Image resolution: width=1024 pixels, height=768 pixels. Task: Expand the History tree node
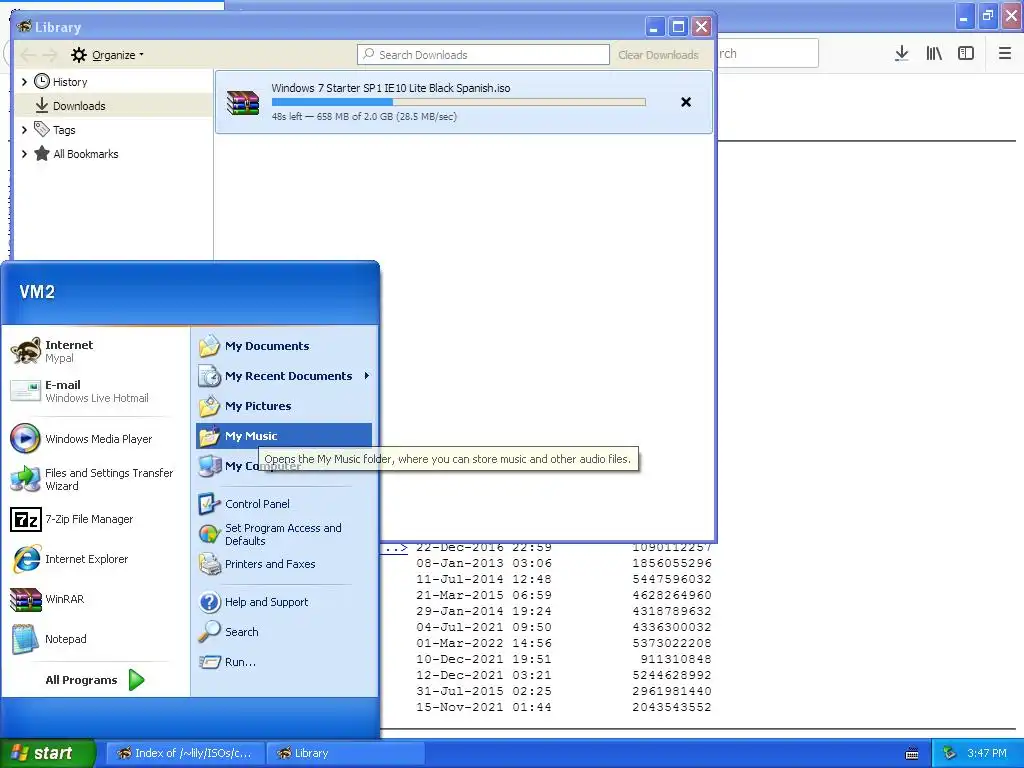tap(24, 82)
